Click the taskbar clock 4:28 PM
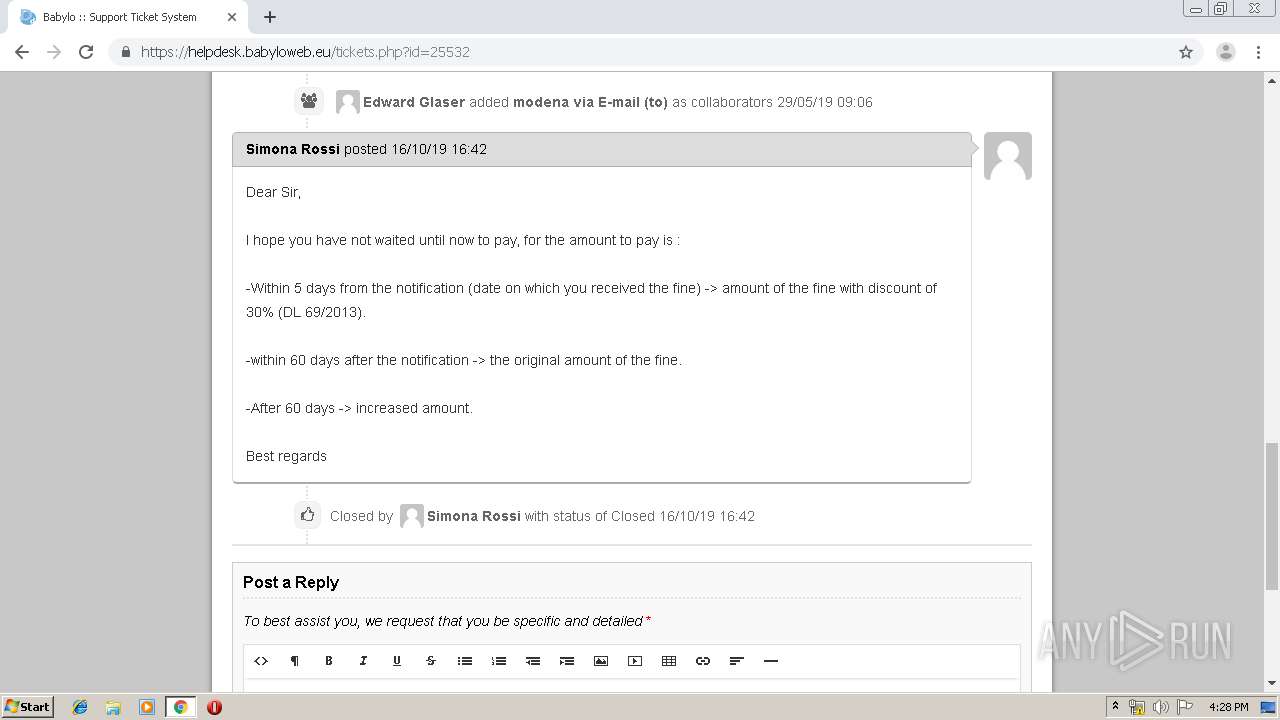 click(1228, 707)
